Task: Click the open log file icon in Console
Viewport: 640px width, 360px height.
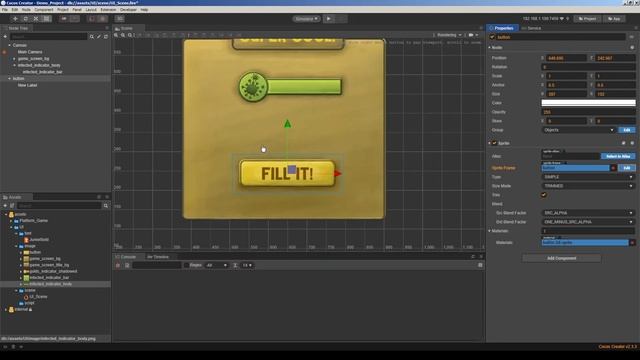Action: (127, 265)
